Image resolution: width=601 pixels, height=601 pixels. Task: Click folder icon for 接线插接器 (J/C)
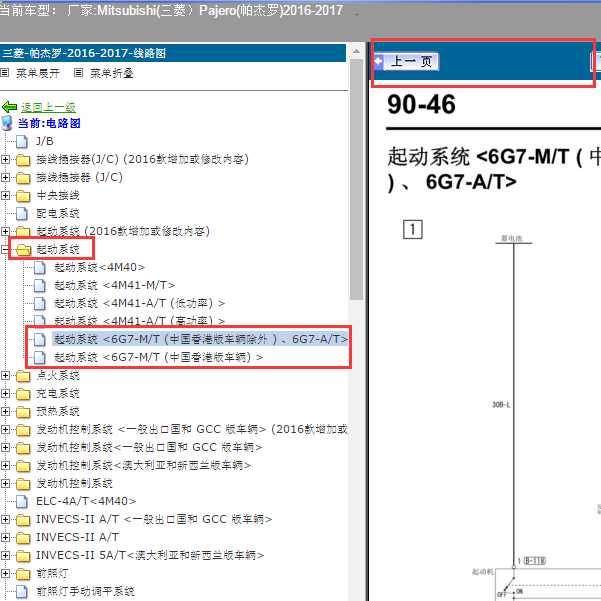(x=23, y=177)
